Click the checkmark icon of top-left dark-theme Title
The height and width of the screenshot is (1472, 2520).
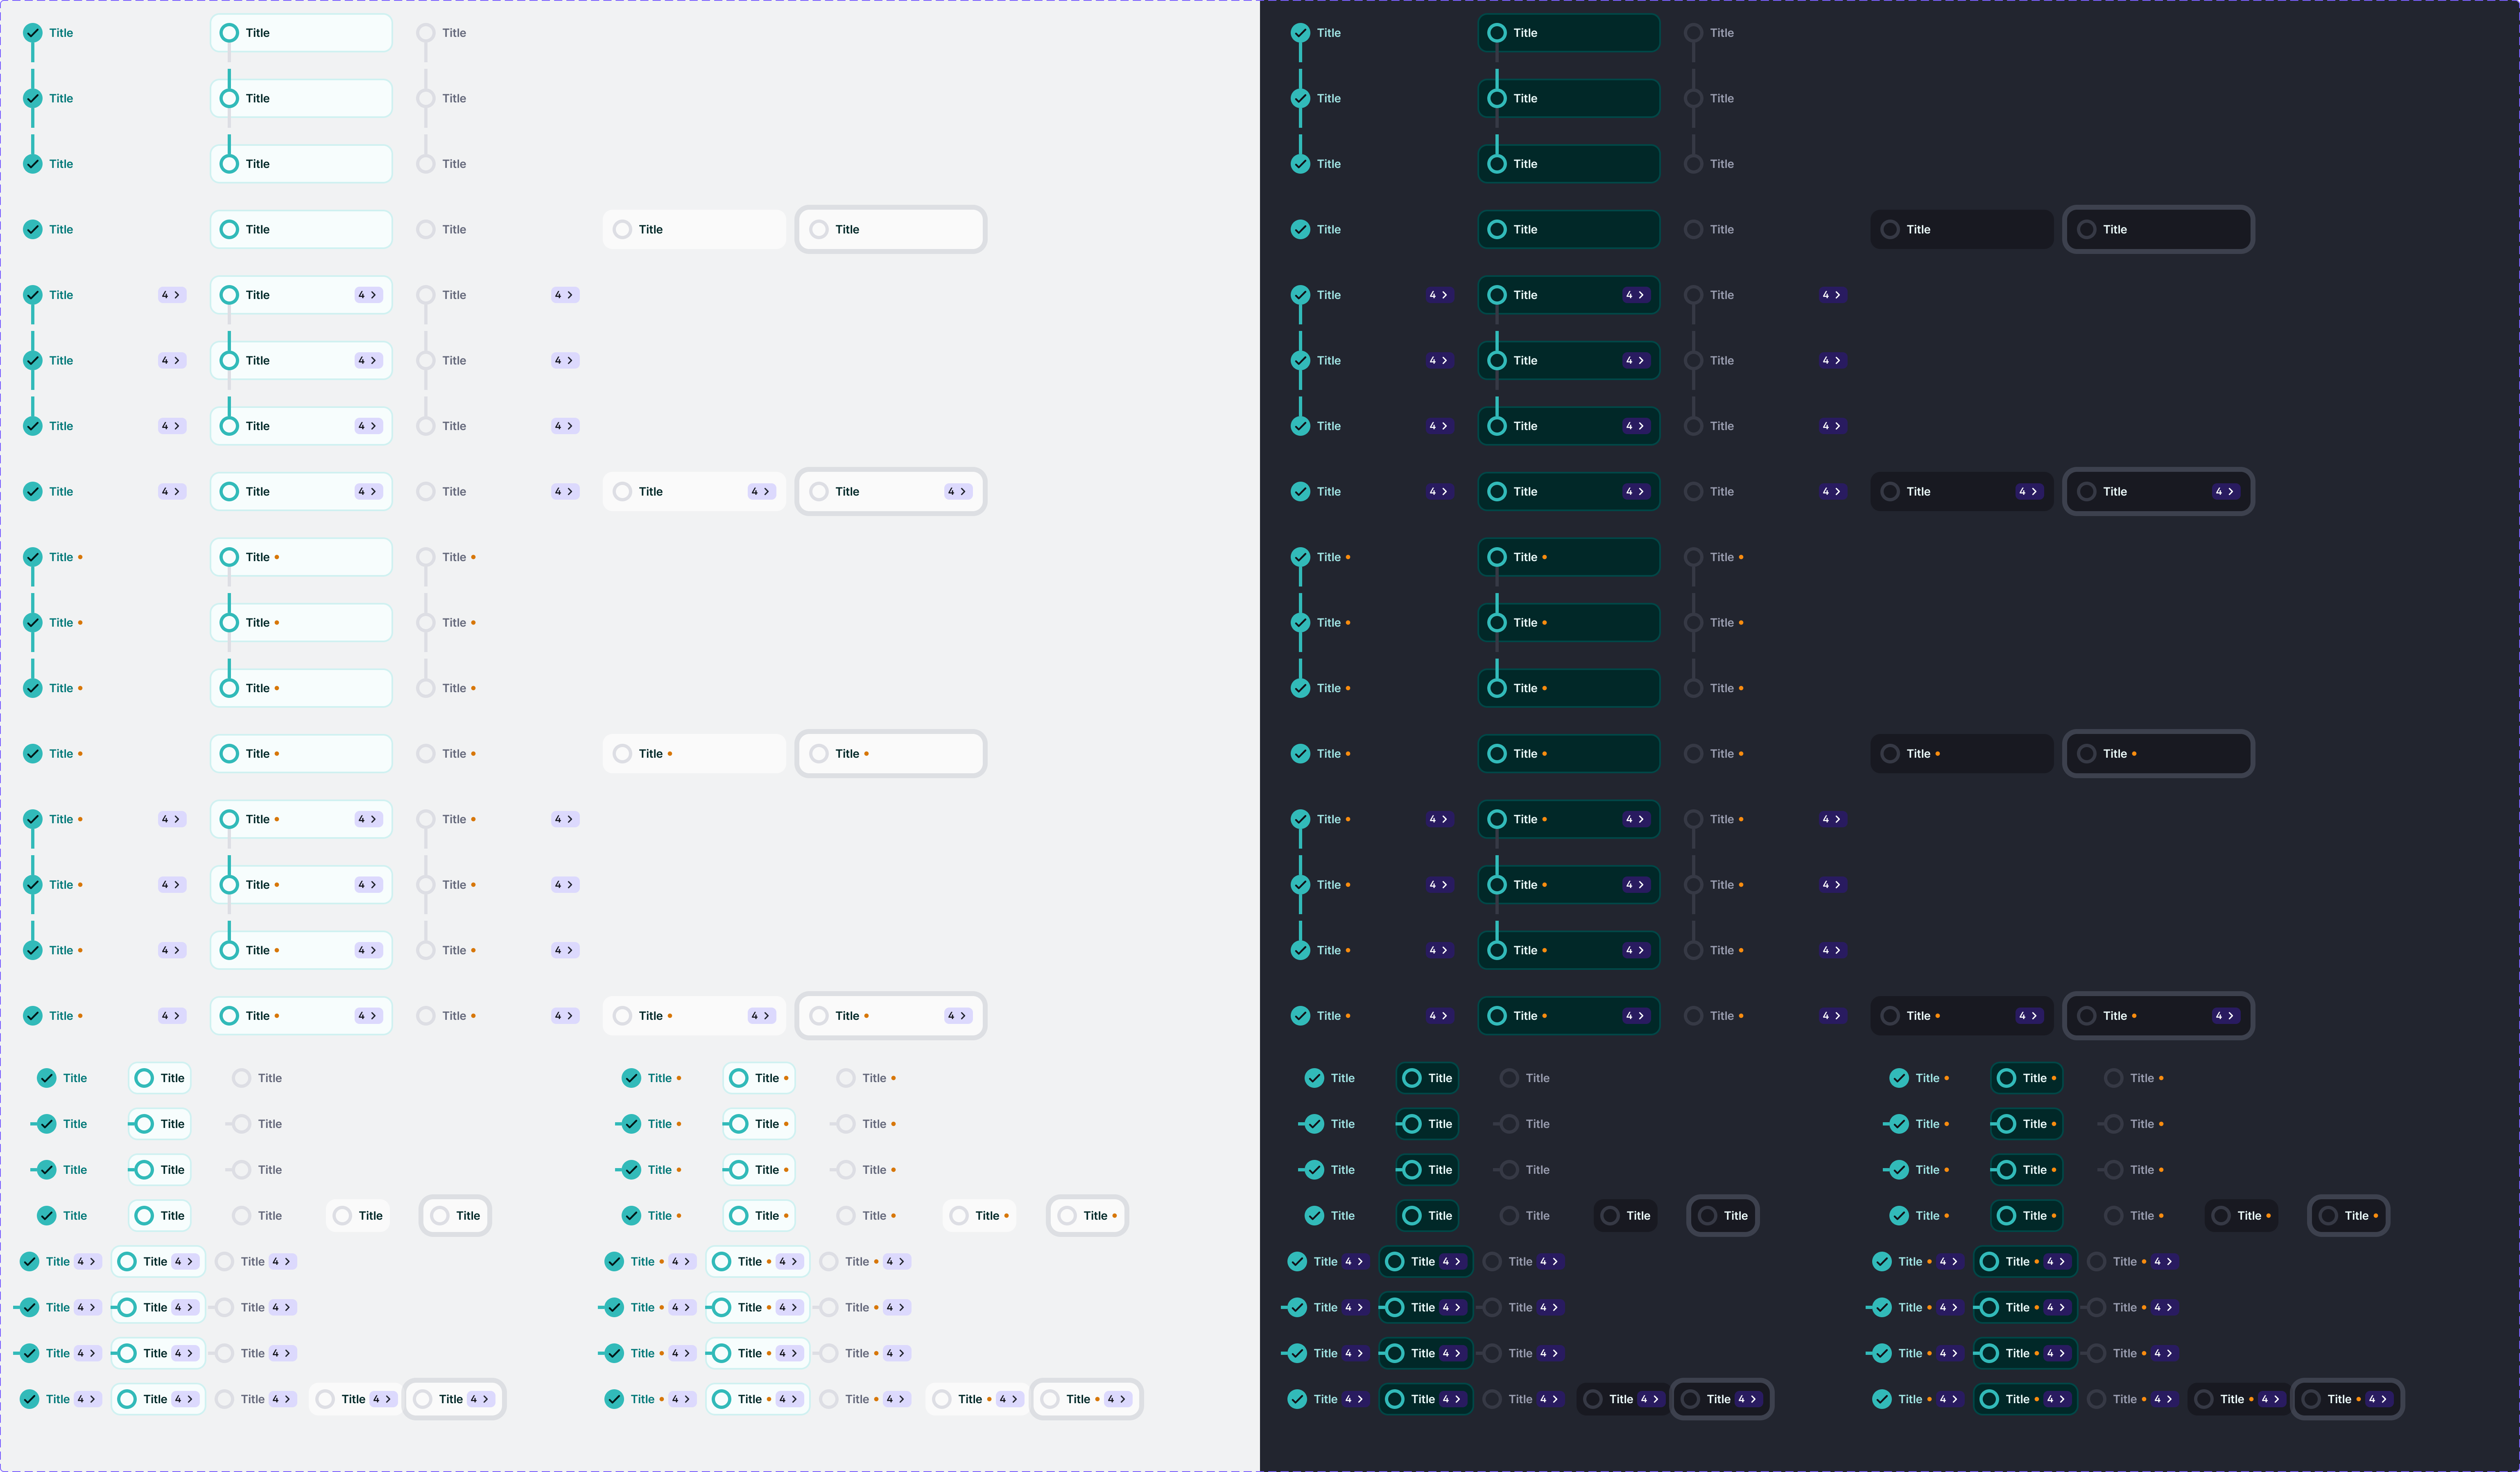[1300, 33]
